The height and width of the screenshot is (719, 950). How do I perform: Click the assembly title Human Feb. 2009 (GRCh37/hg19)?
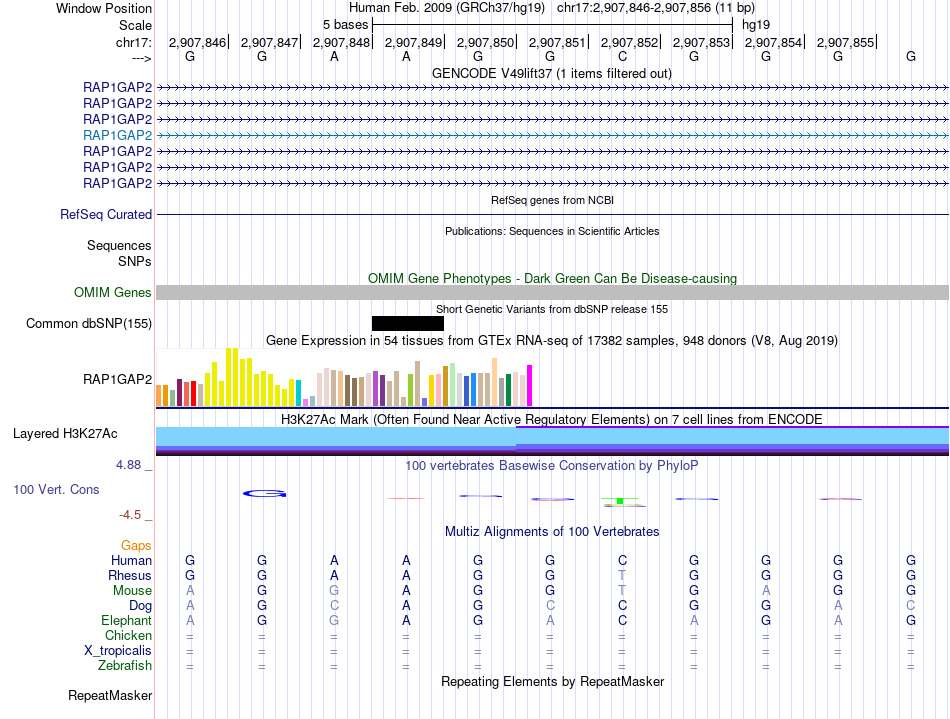click(x=447, y=8)
